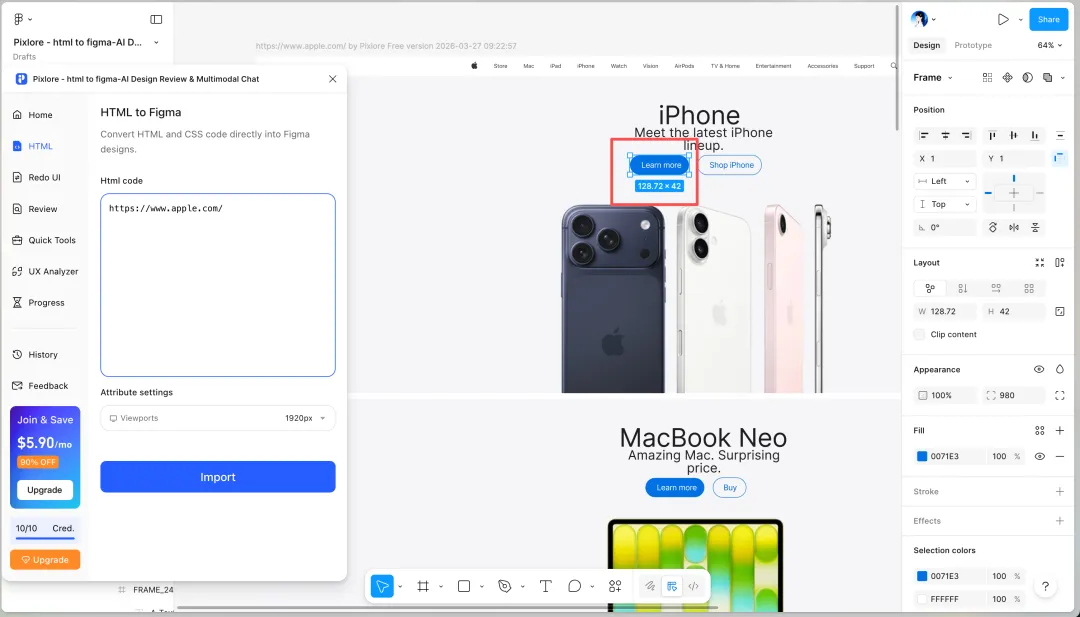Open Top vertical constraint dropdown
This screenshot has width=1080, height=617.
(x=945, y=204)
